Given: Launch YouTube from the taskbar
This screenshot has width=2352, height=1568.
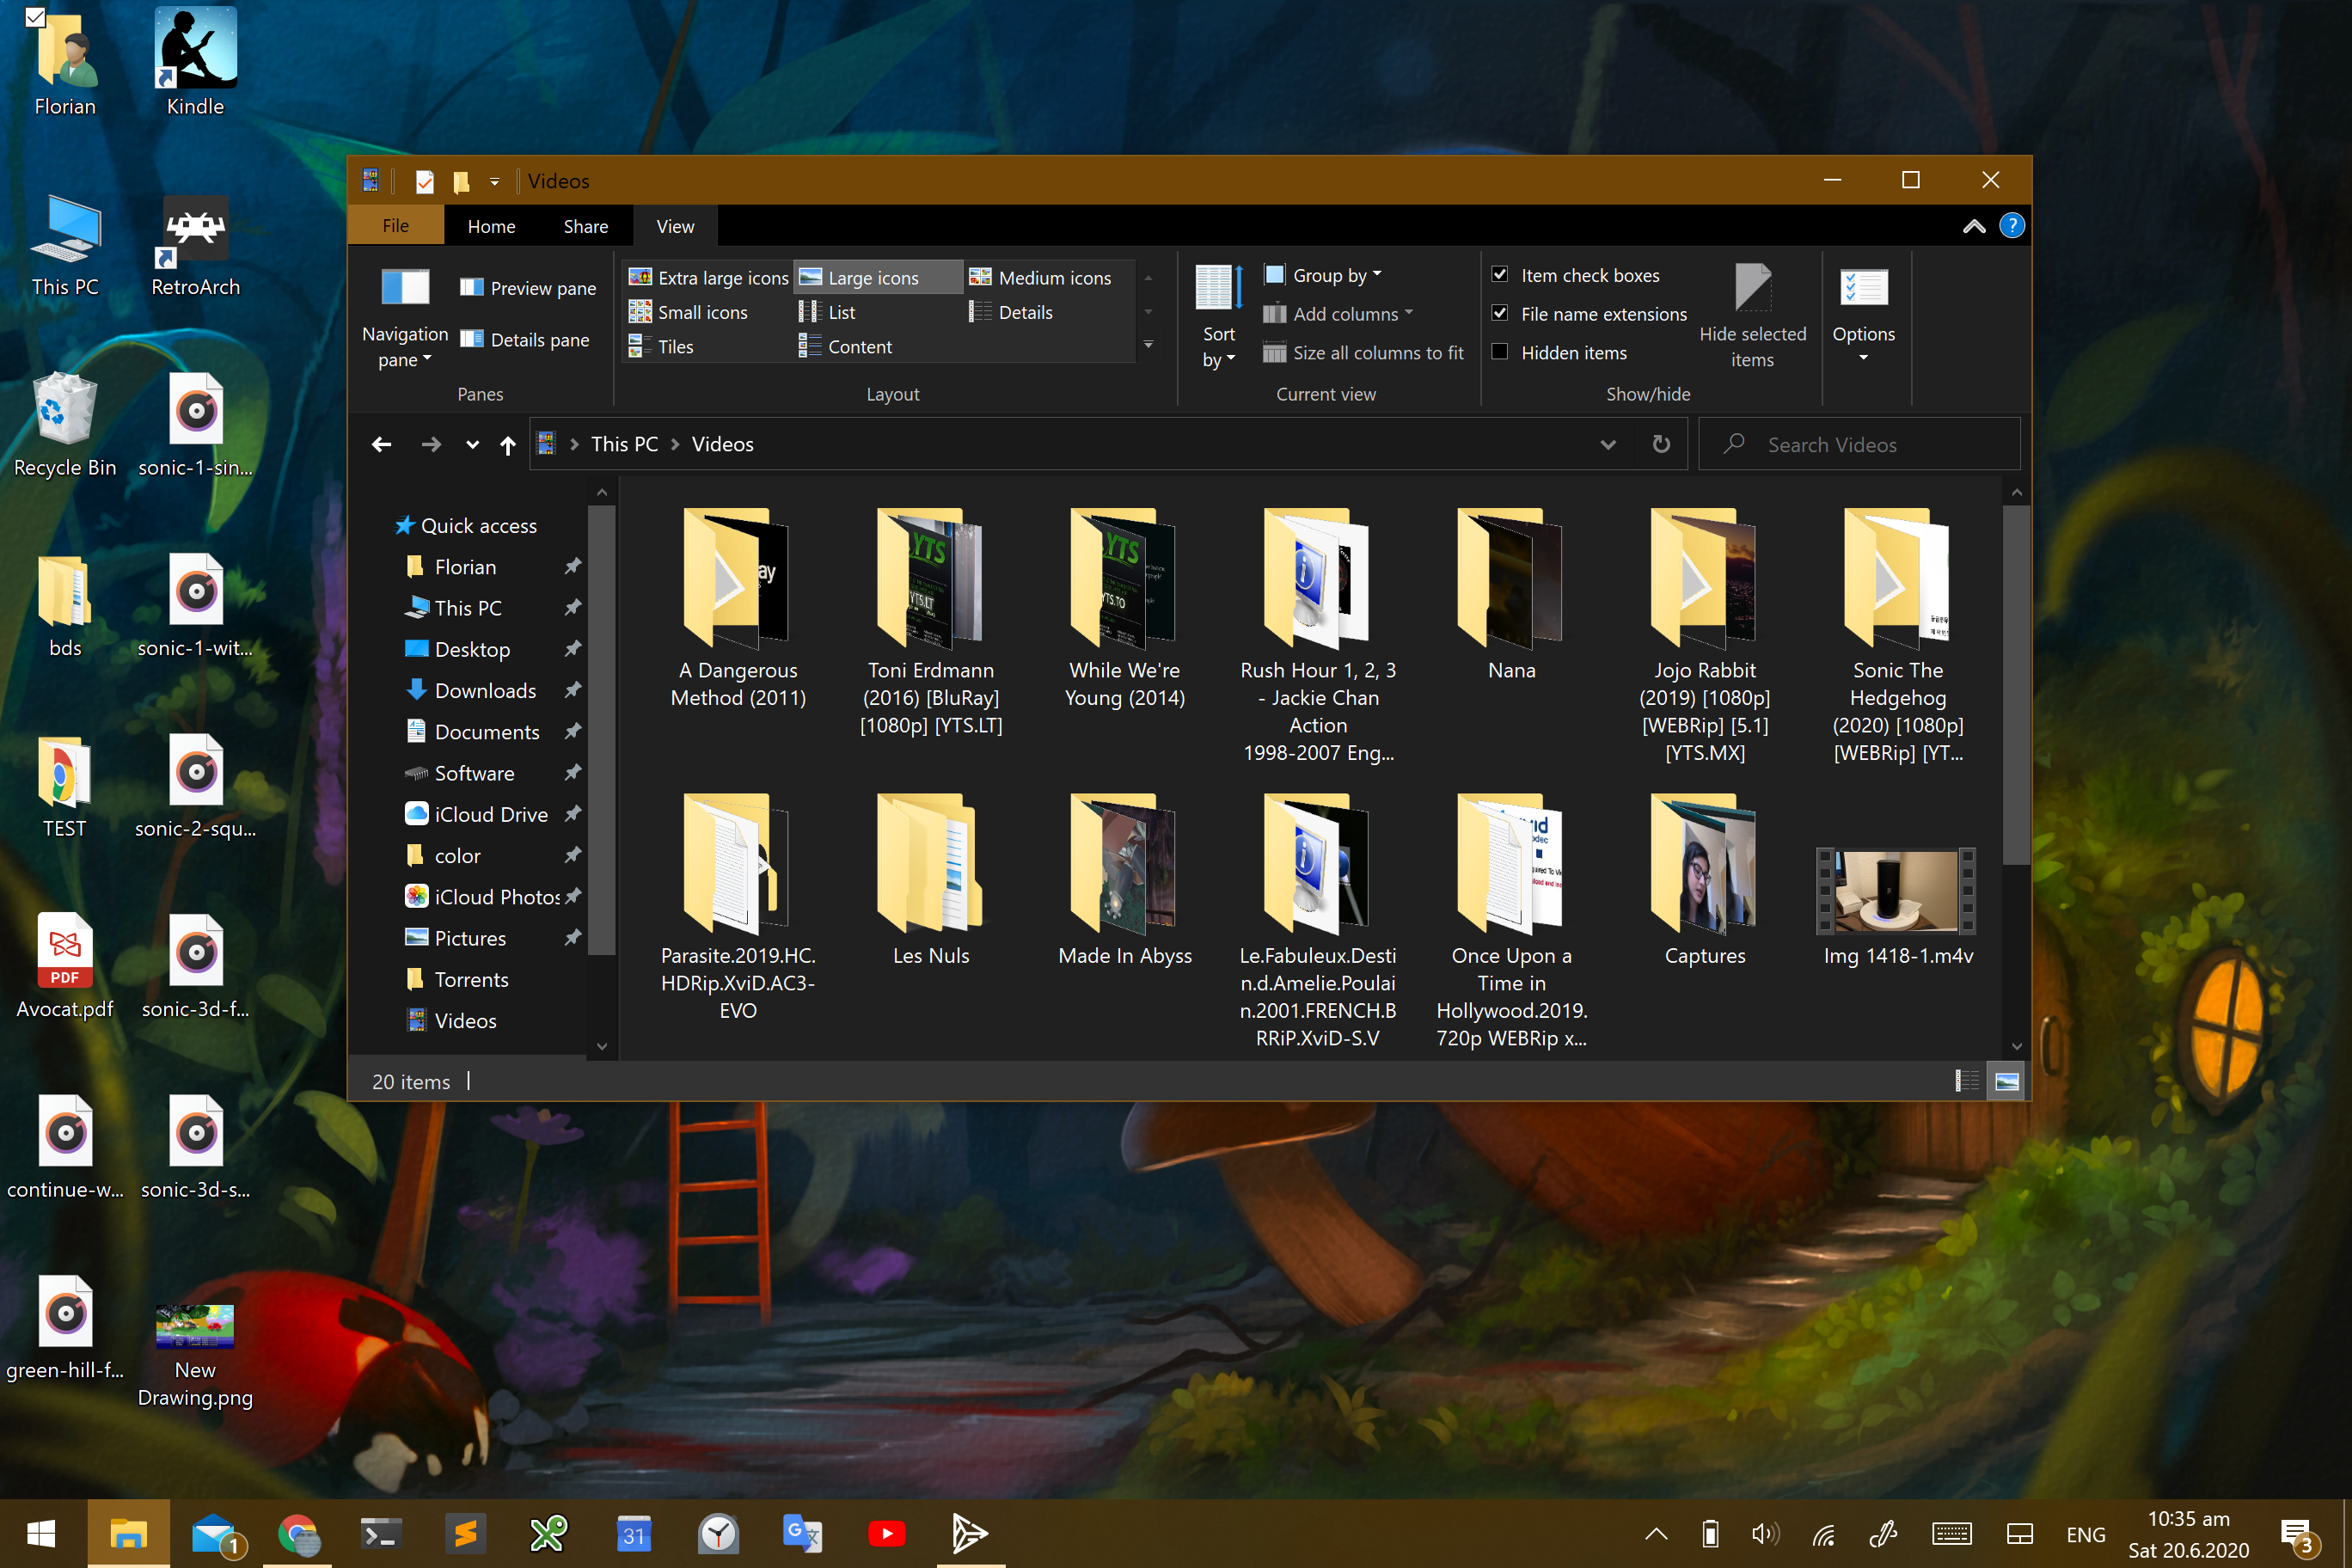Looking at the screenshot, I should pos(886,1533).
